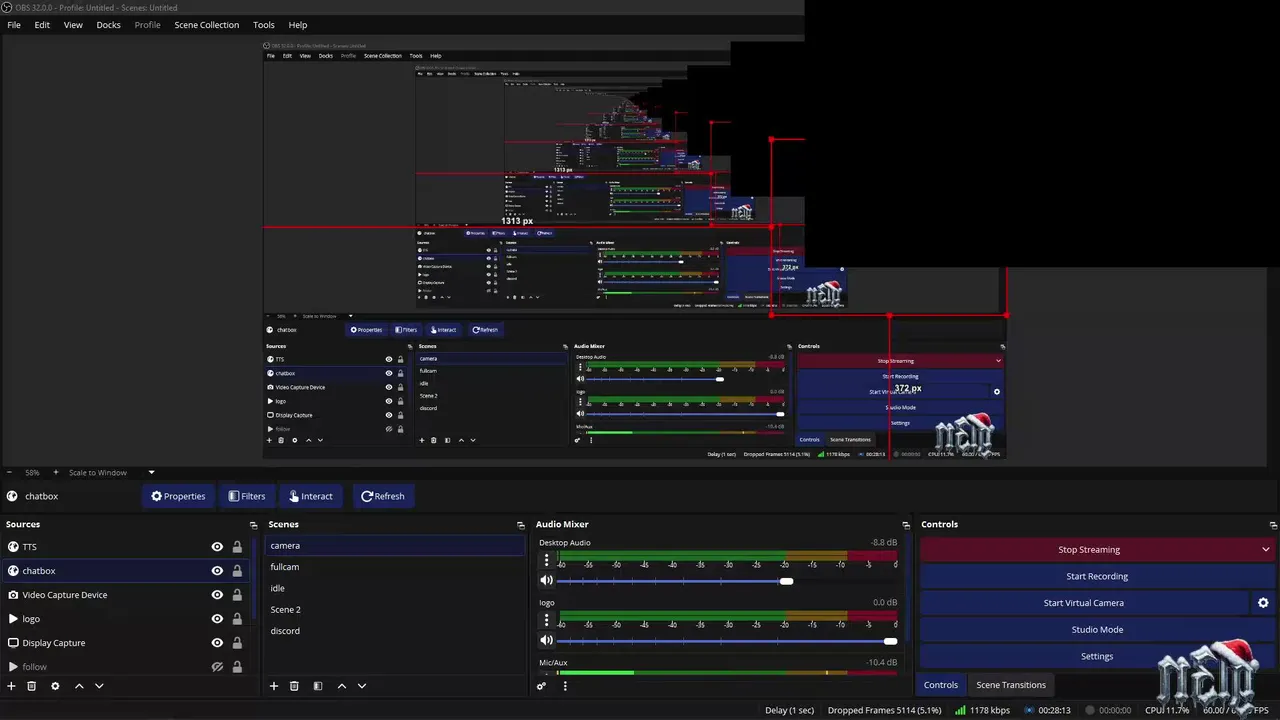This screenshot has height=720, width=1280.
Task: Switch to Scene Transitions tab
Action: 1011,685
